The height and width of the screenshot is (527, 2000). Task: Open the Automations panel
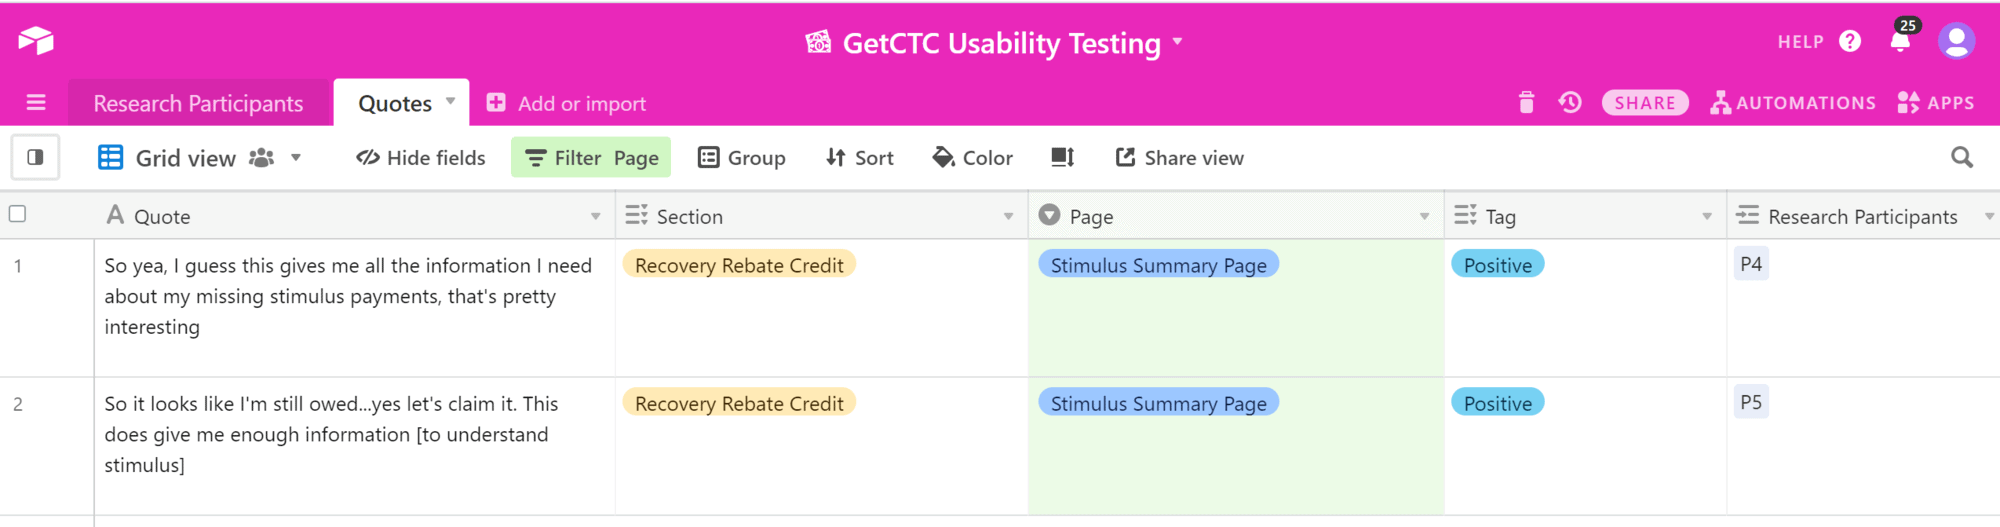1793,103
